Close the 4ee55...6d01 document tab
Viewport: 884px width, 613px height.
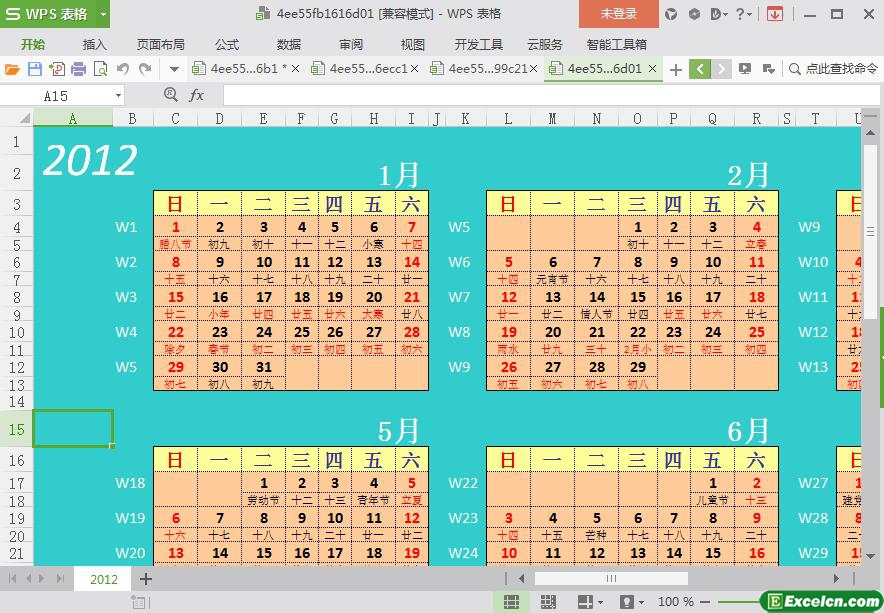point(653,69)
